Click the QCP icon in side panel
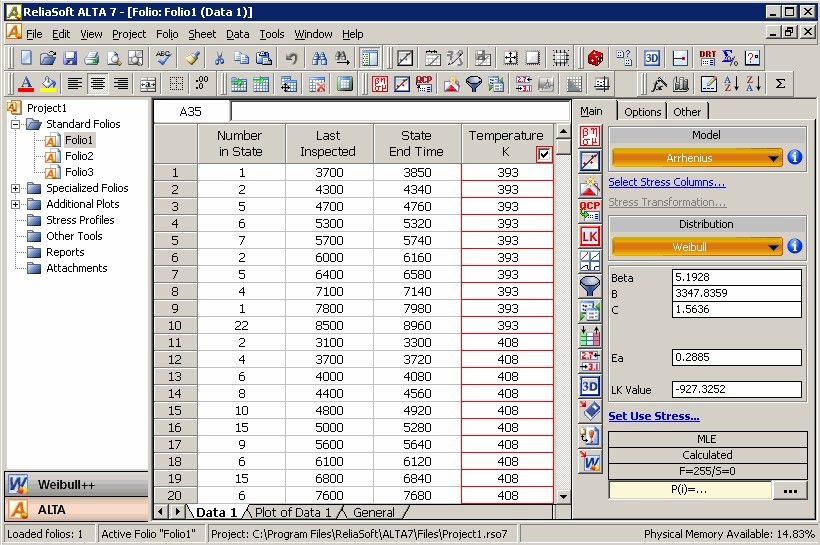This screenshot has height=545, width=820. point(590,211)
